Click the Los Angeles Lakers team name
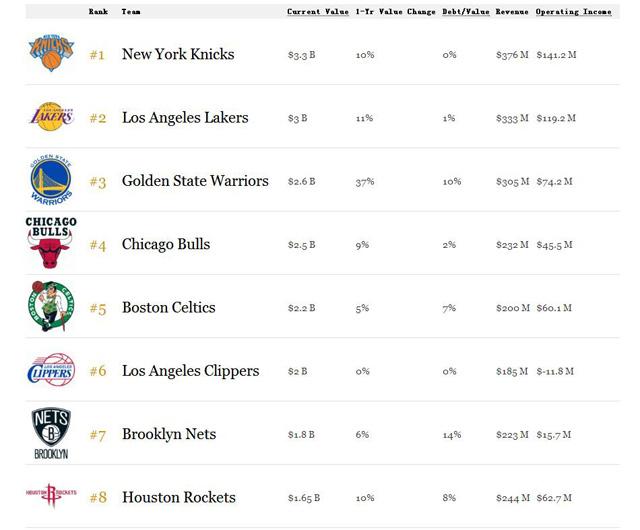Screen dimensions: 640x530 pos(185,117)
